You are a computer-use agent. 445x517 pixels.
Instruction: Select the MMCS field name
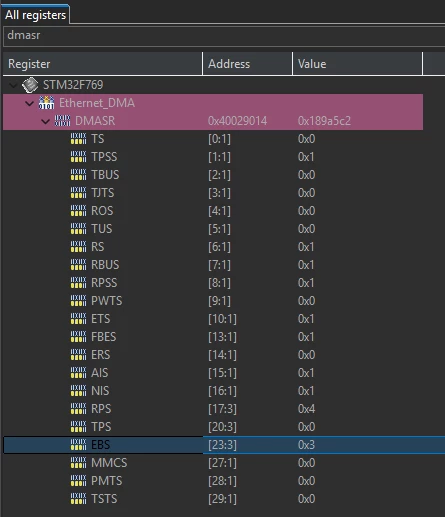[109, 463]
